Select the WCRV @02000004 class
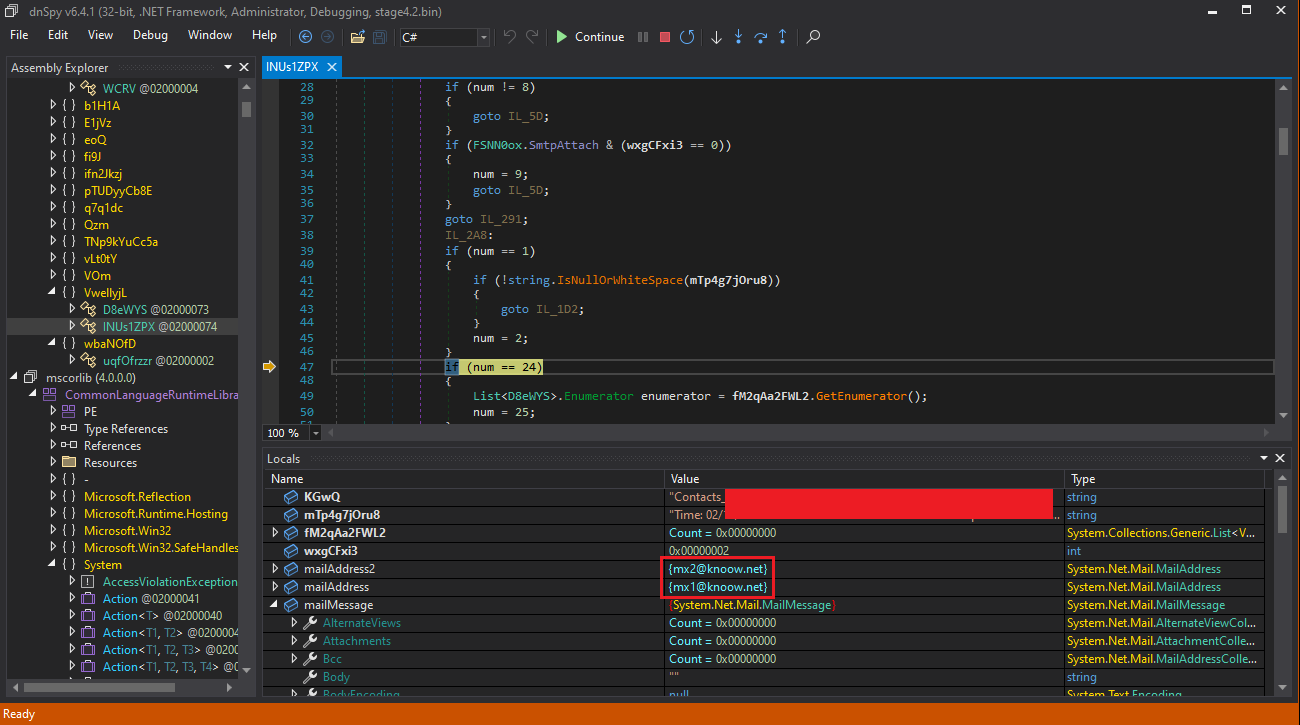Image resolution: width=1300 pixels, height=725 pixels. coord(150,88)
